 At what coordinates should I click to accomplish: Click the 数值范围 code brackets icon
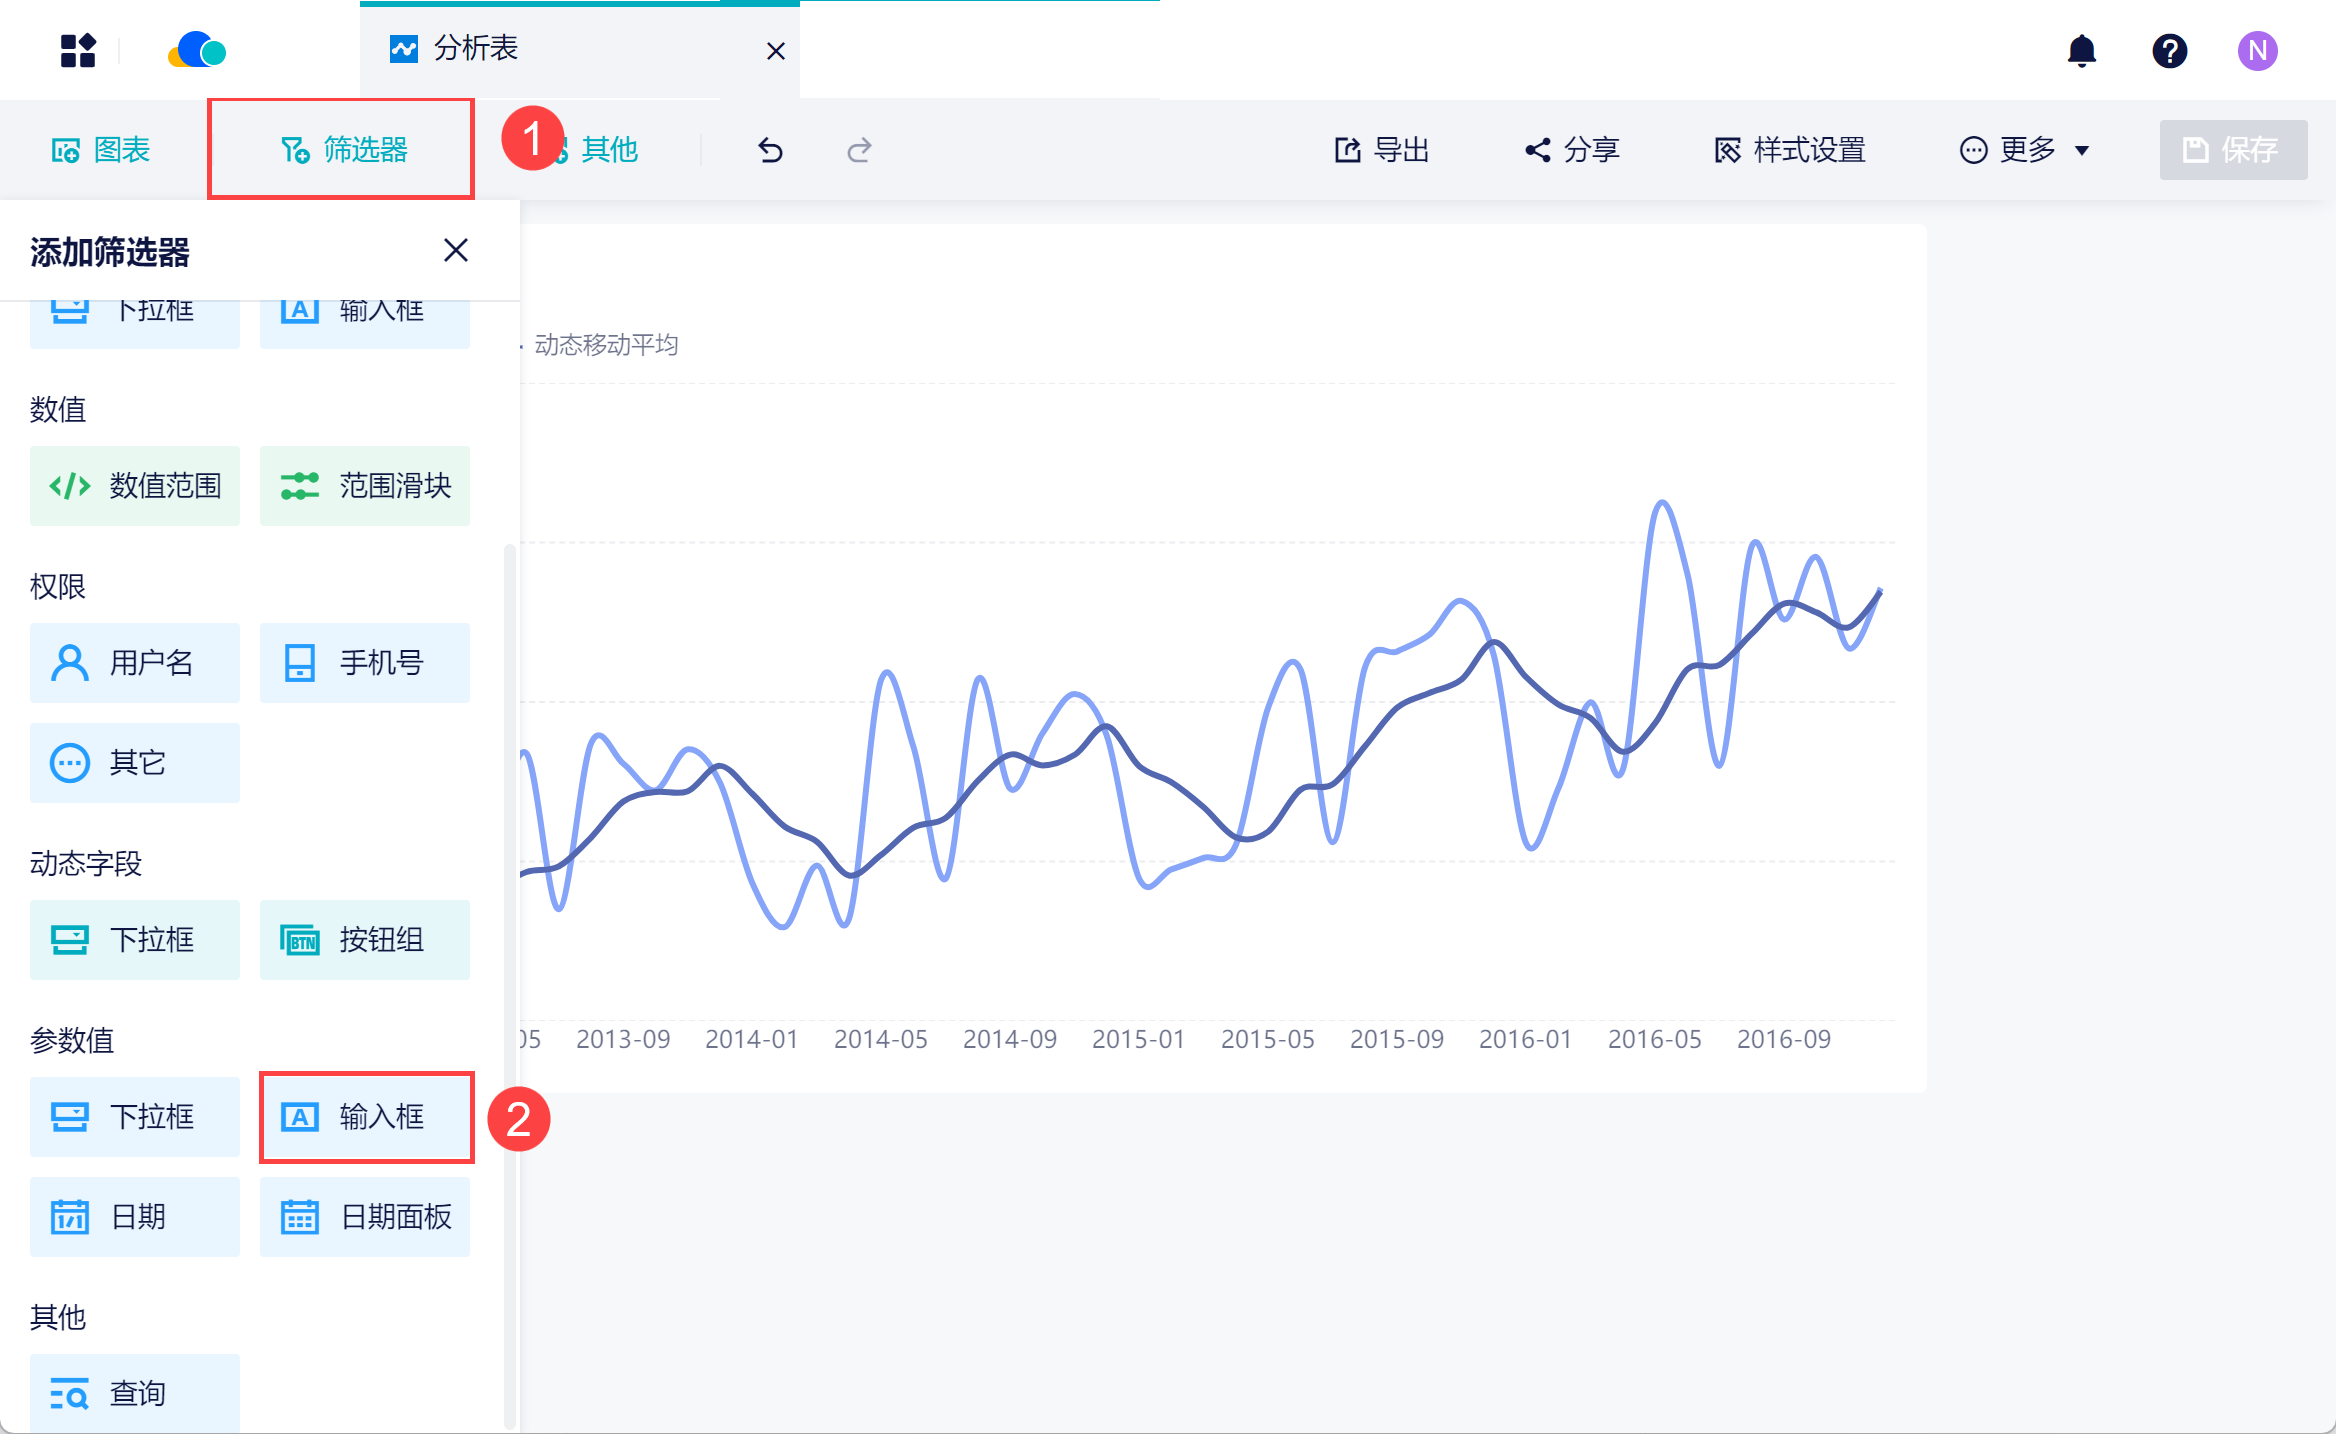click(x=70, y=486)
